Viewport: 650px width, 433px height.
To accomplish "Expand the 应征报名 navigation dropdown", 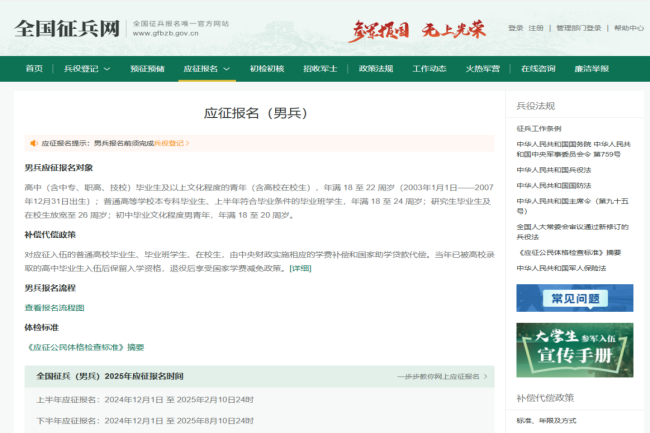I will coord(206,68).
